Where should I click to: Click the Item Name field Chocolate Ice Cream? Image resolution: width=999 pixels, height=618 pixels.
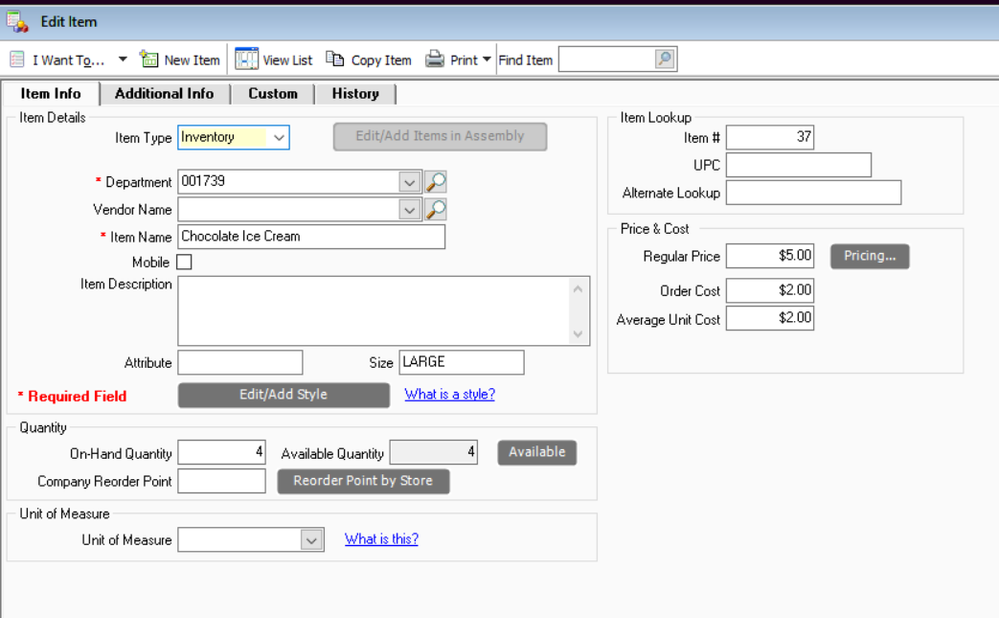[x=311, y=236]
